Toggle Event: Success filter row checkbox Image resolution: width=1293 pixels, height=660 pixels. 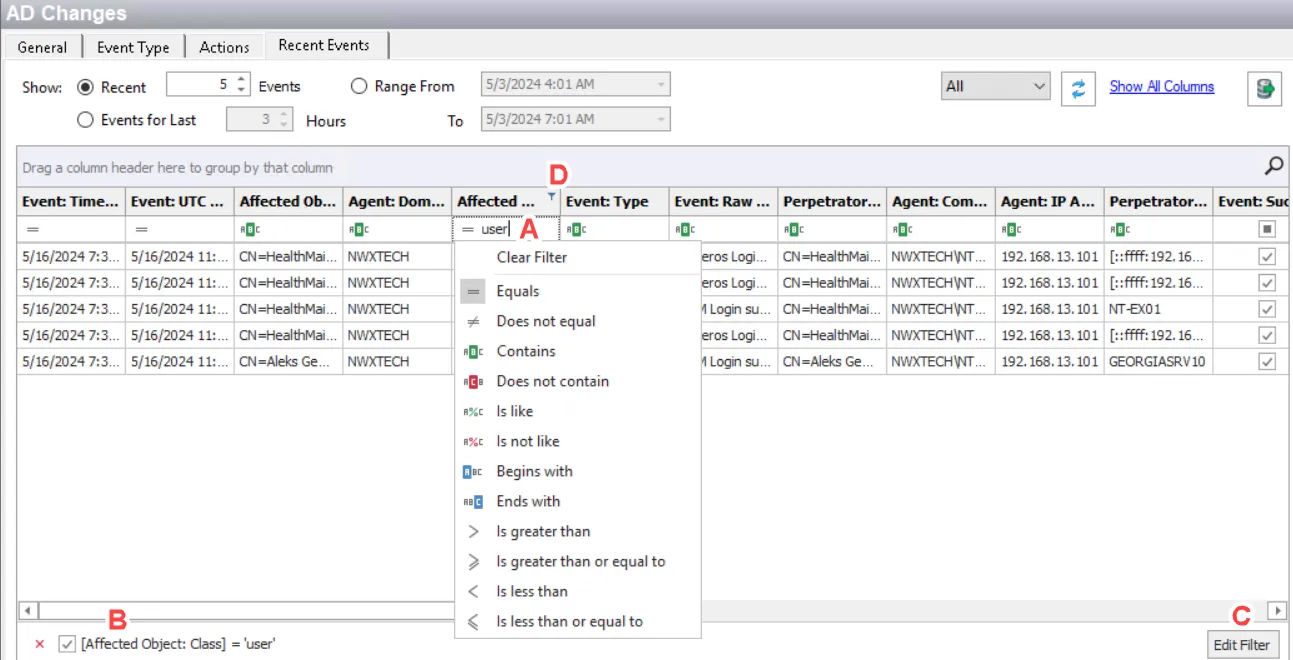[1267, 229]
